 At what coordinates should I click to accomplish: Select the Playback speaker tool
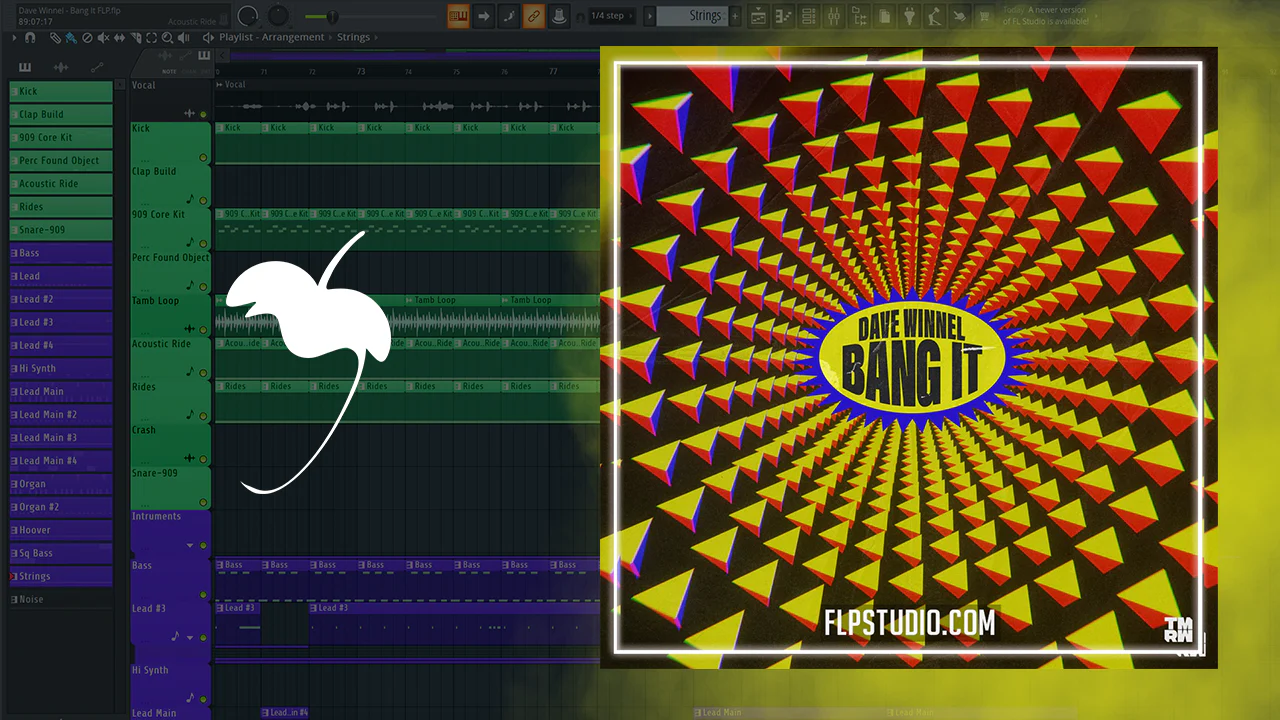coord(185,38)
